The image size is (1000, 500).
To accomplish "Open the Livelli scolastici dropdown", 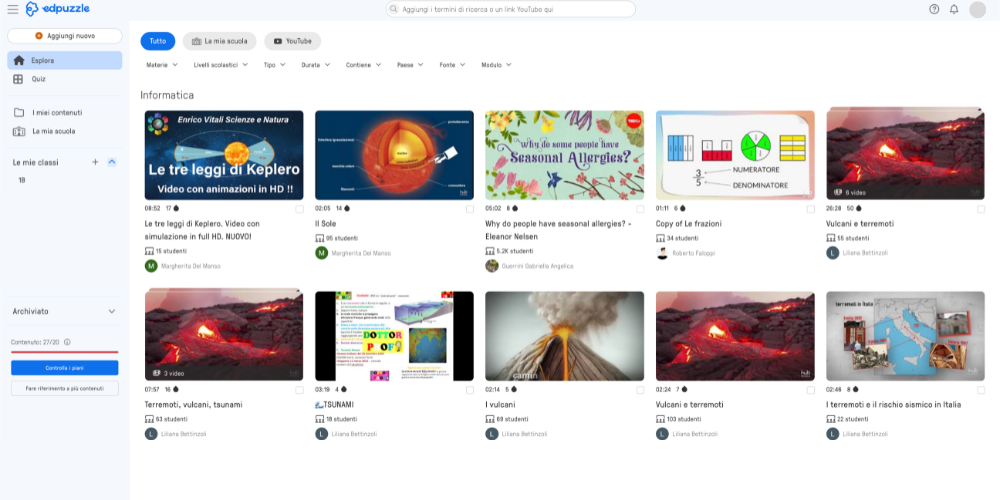I will pos(221,65).
